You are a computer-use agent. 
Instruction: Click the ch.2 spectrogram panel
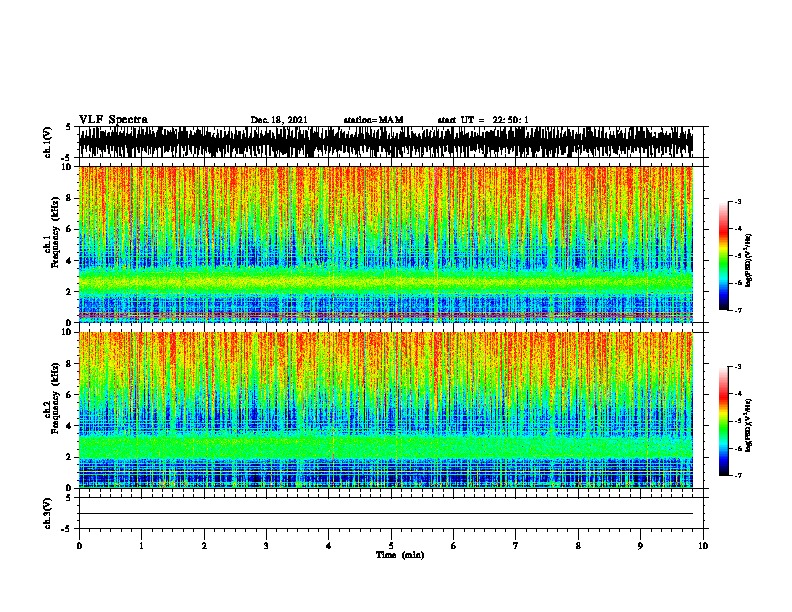[386, 410]
